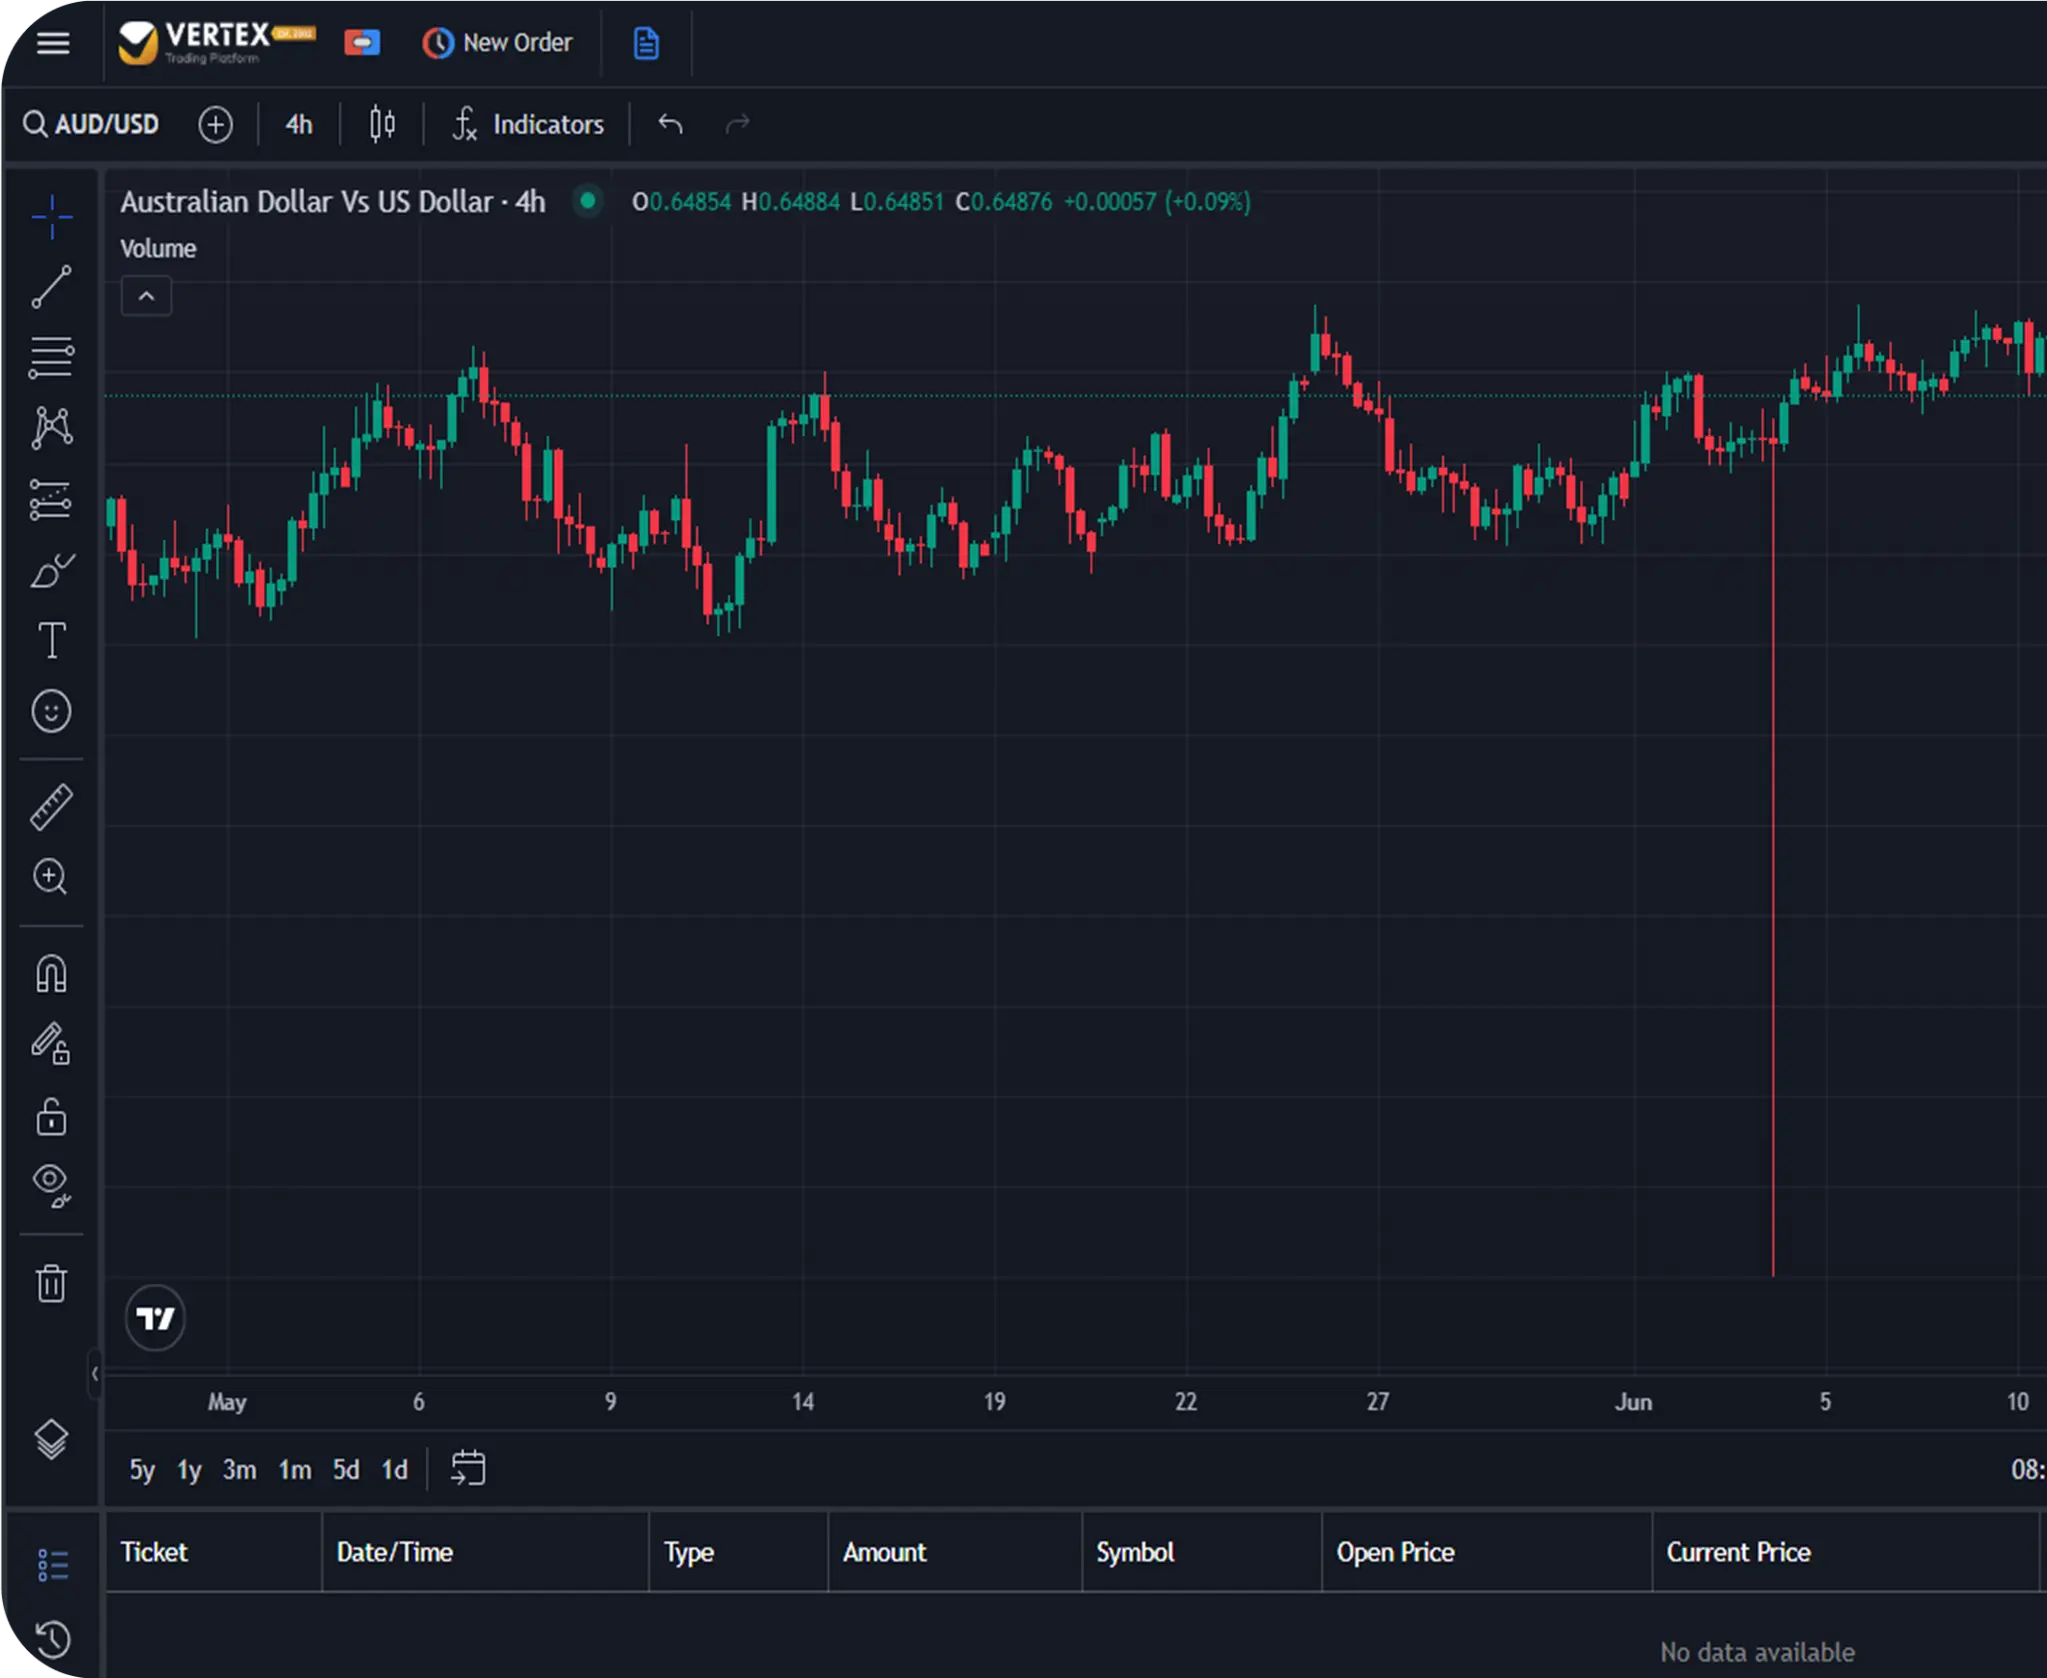2047x1678 pixels.
Task: Select the brush drawing tool
Action: pos(51,571)
